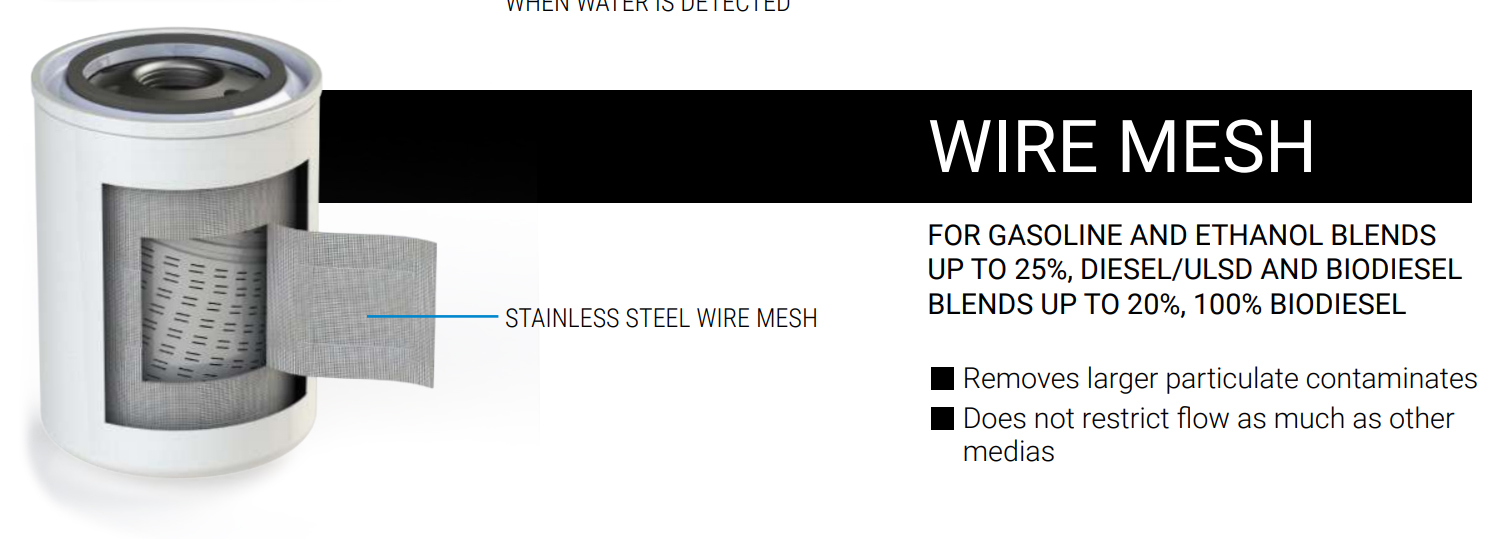Screen dimensions: 1502x539
Task: Click the WIRE MESH heading text
Action: point(1122,147)
